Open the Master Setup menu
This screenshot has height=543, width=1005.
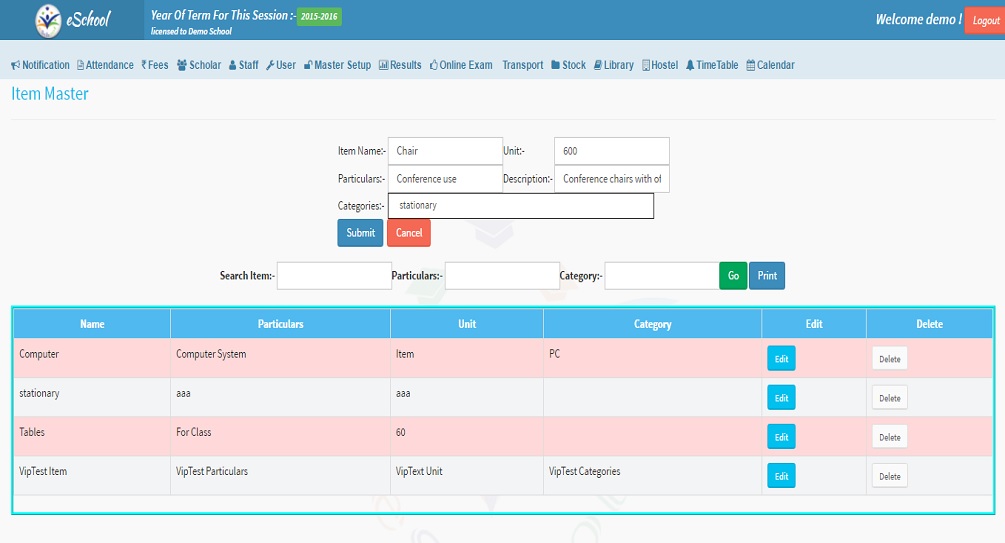[x=337, y=65]
